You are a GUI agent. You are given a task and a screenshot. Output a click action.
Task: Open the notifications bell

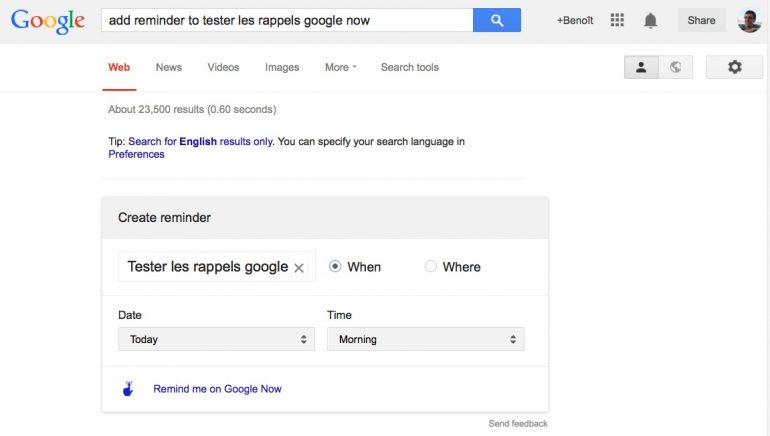click(x=651, y=20)
